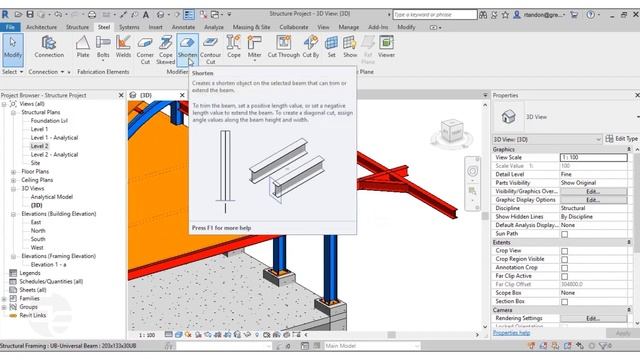
Task: Expand the Floor Plans tree node
Action: click(13, 172)
